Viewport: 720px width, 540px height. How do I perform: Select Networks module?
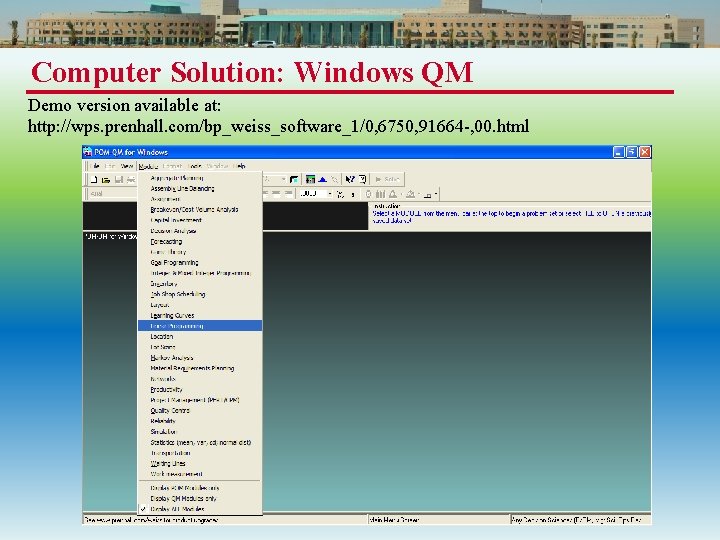(200, 379)
